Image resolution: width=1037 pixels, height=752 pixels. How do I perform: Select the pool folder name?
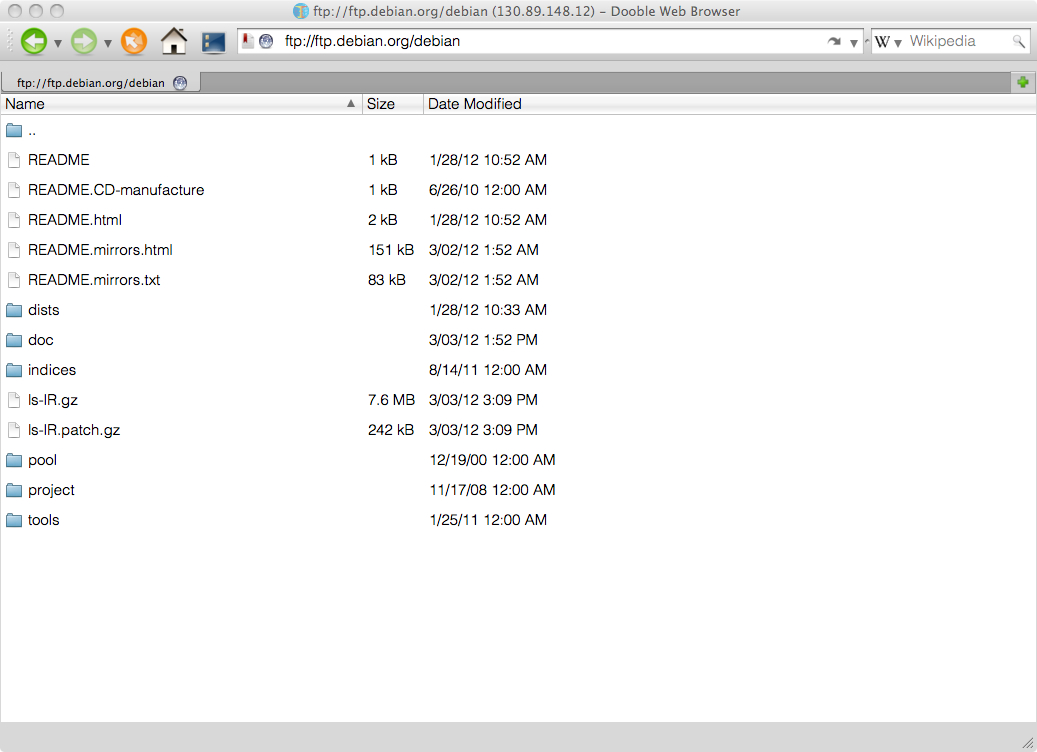coord(42,460)
